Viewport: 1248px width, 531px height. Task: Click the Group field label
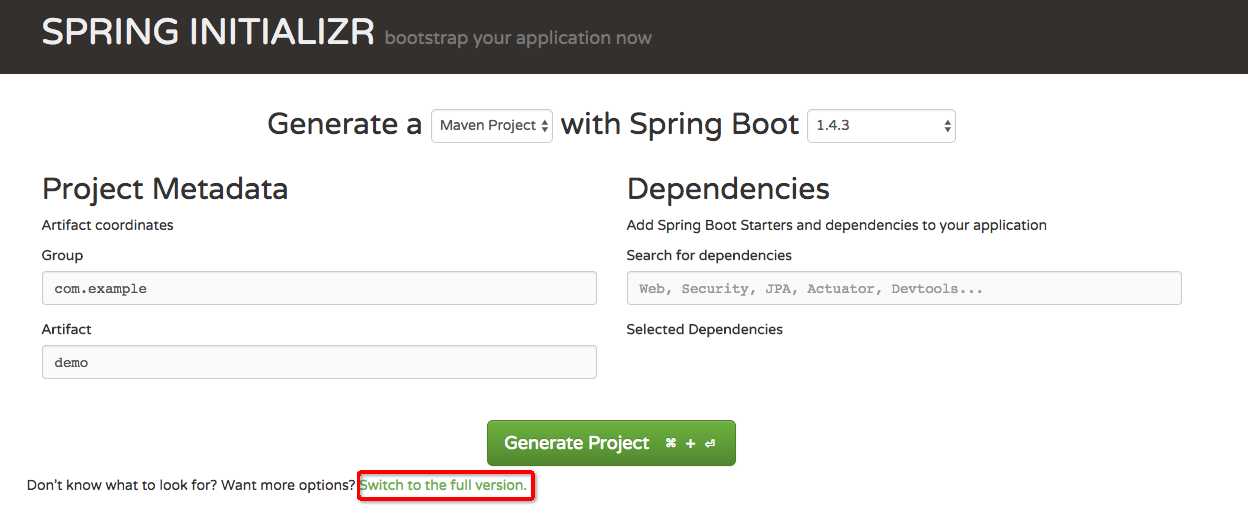[x=63, y=255]
